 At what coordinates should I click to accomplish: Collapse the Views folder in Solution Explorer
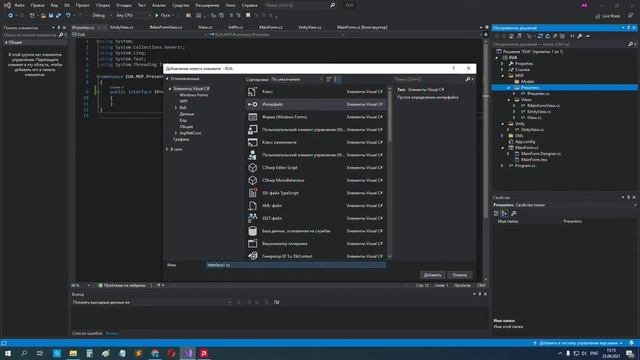click(509, 100)
